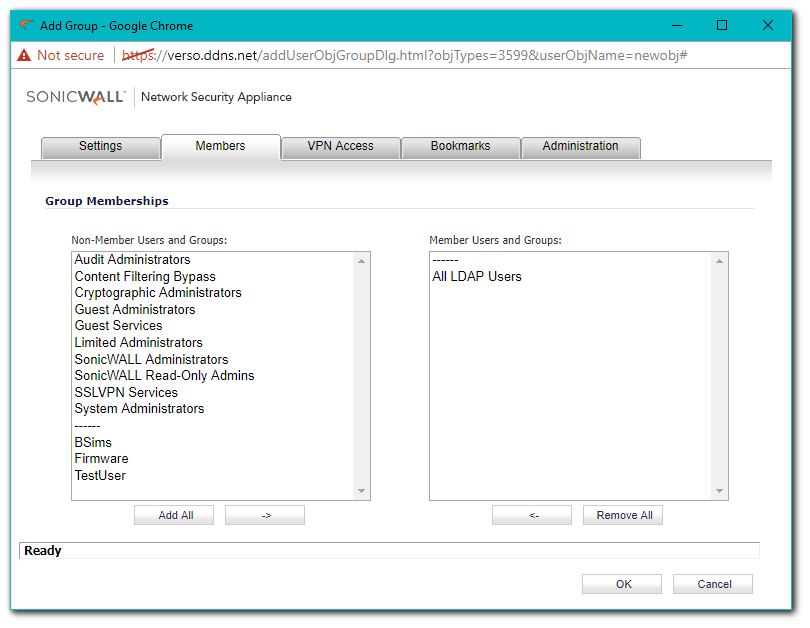
Task: Select SonicWALL Read-Only Admins group
Action: [x=164, y=376]
